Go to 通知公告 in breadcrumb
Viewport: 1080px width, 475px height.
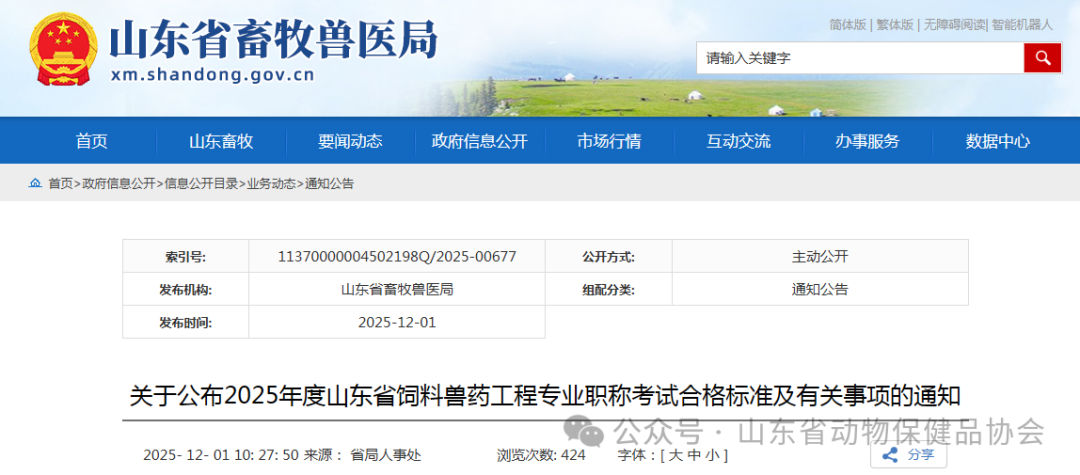tap(329, 184)
